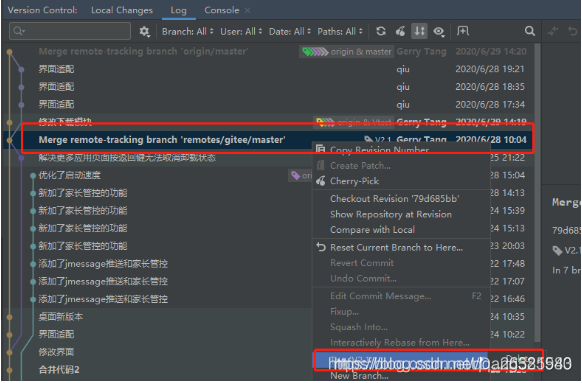Viewport: 582px width, 383px height.
Task: Open the eye Quick Settings icon
Action: point(439,32)
